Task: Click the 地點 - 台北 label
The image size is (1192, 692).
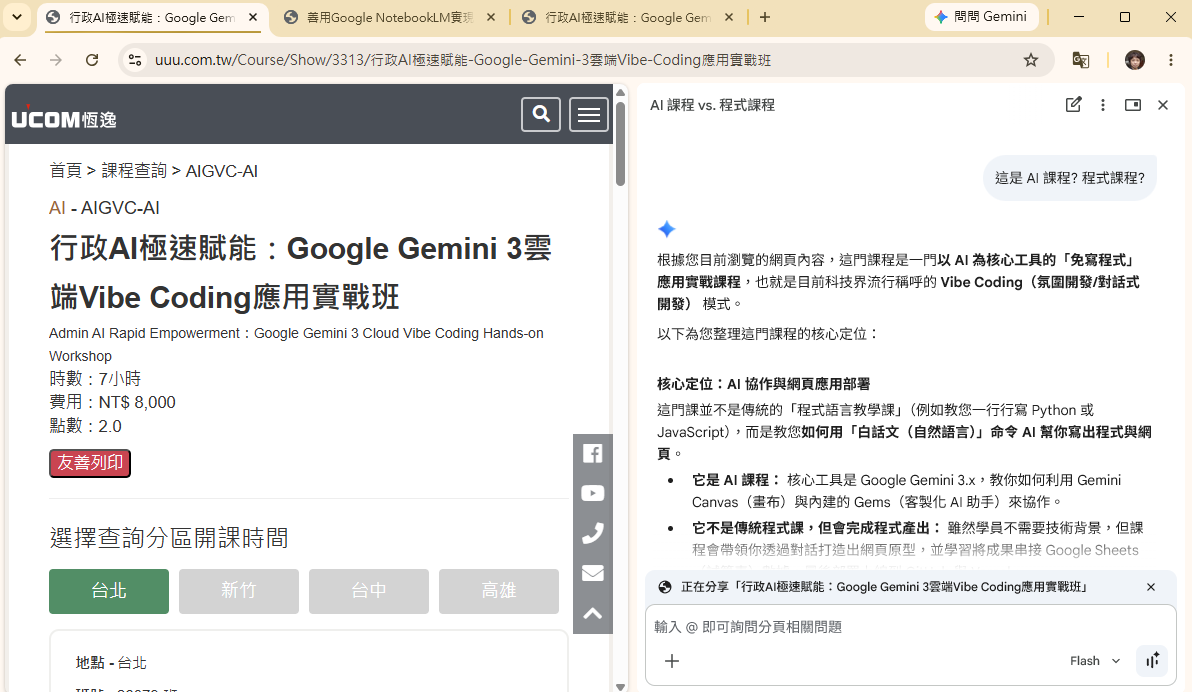Action: 111,663
